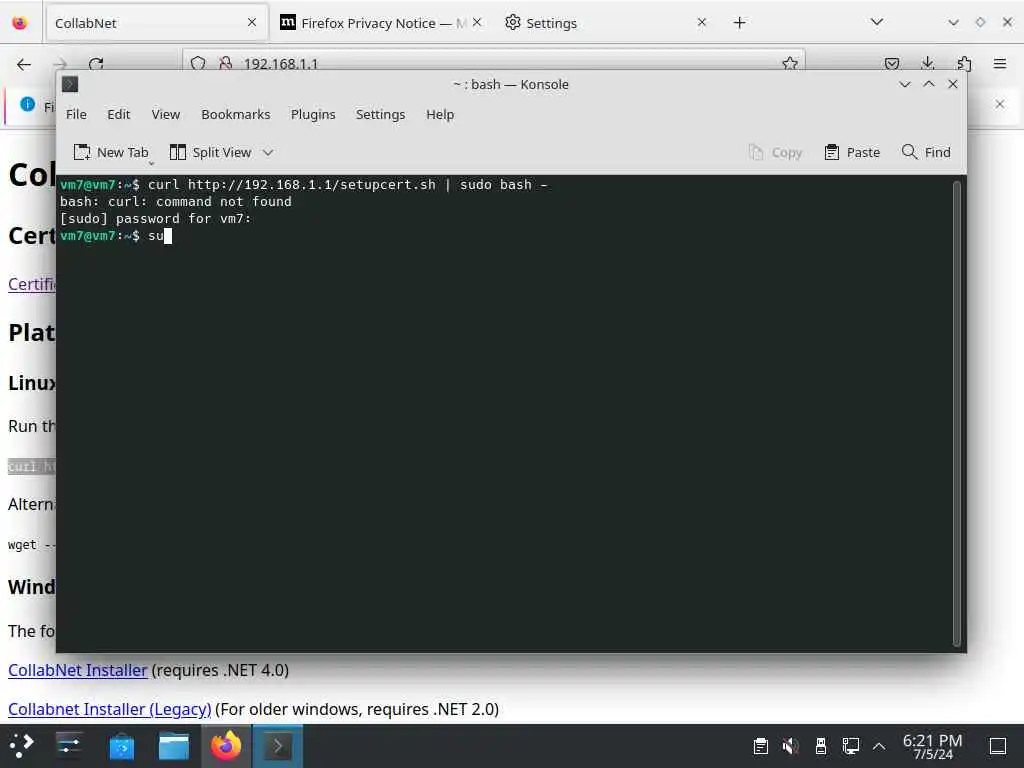Open Find in the Konsole toolbar
This screenshot has width=1024, height=768.
(x=926, y=152)
